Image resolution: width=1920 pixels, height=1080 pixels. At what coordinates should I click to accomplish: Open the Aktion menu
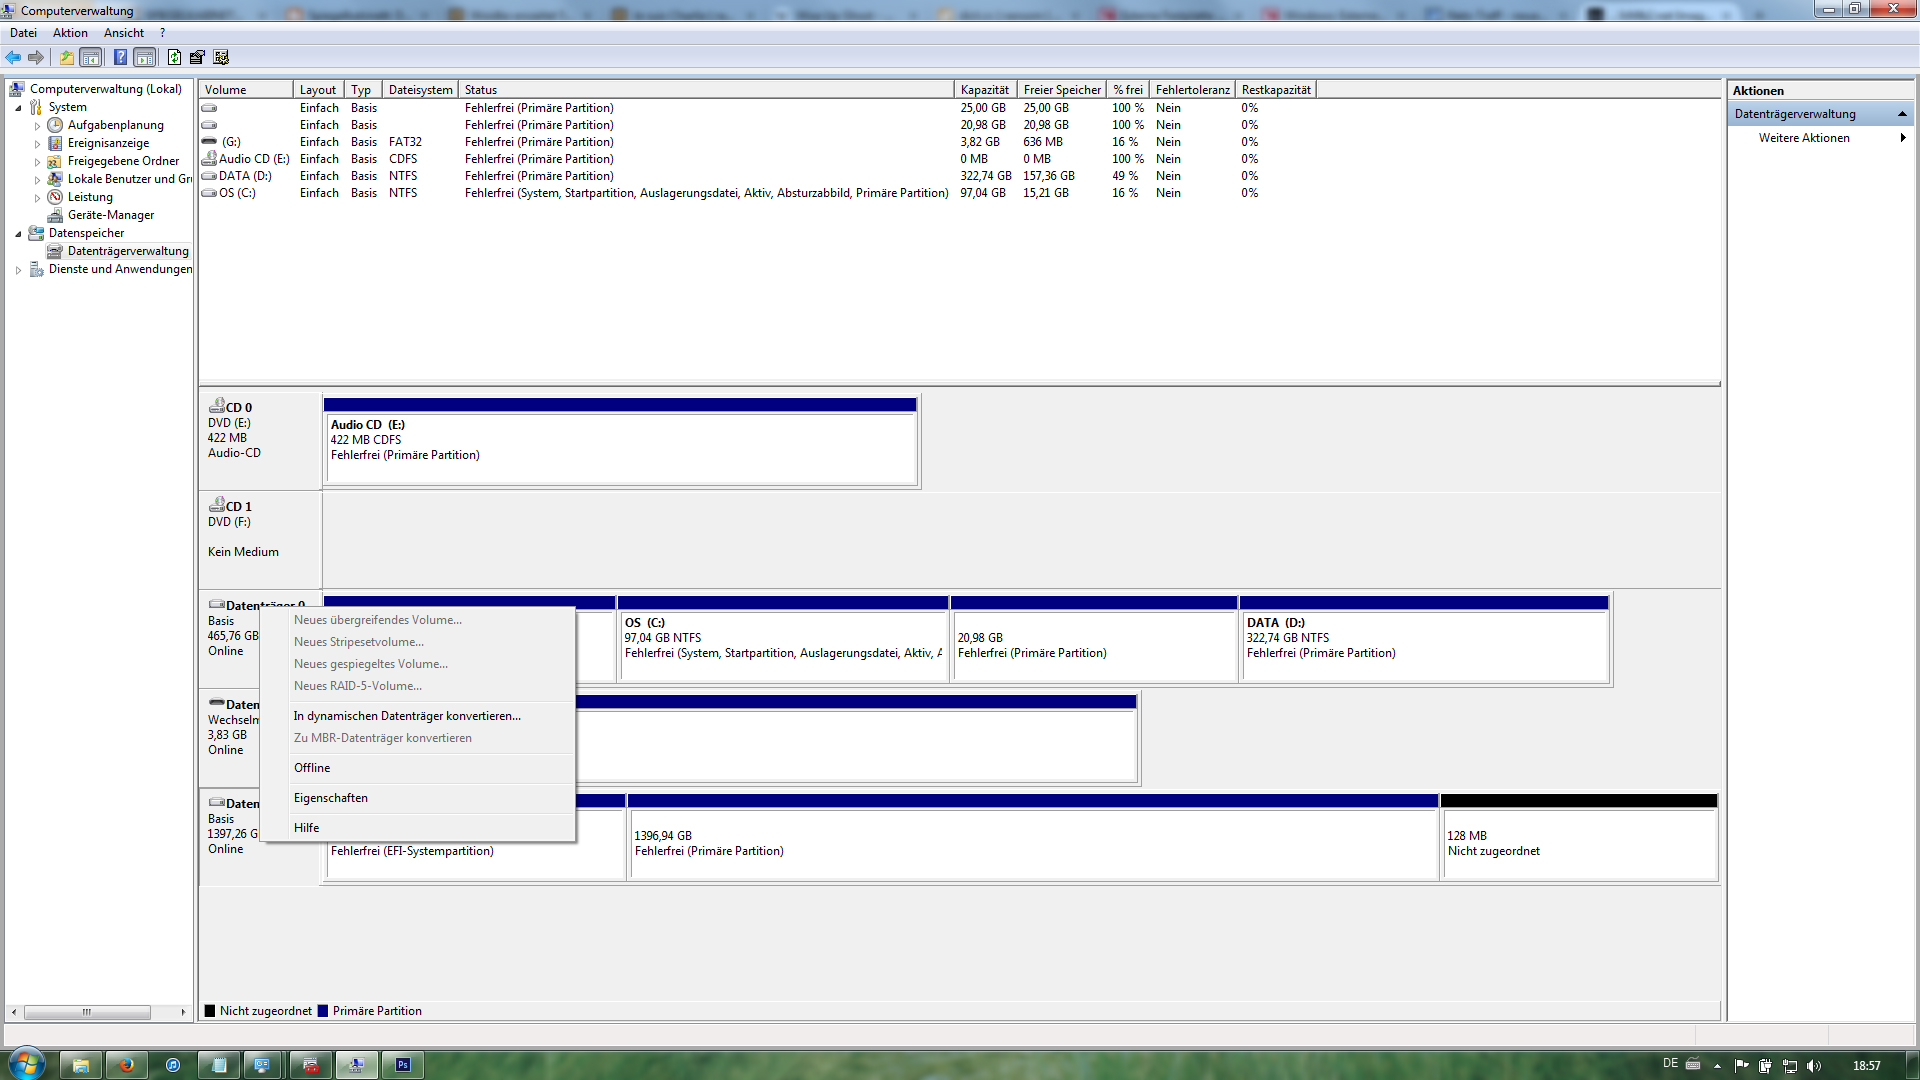point(70,33)
